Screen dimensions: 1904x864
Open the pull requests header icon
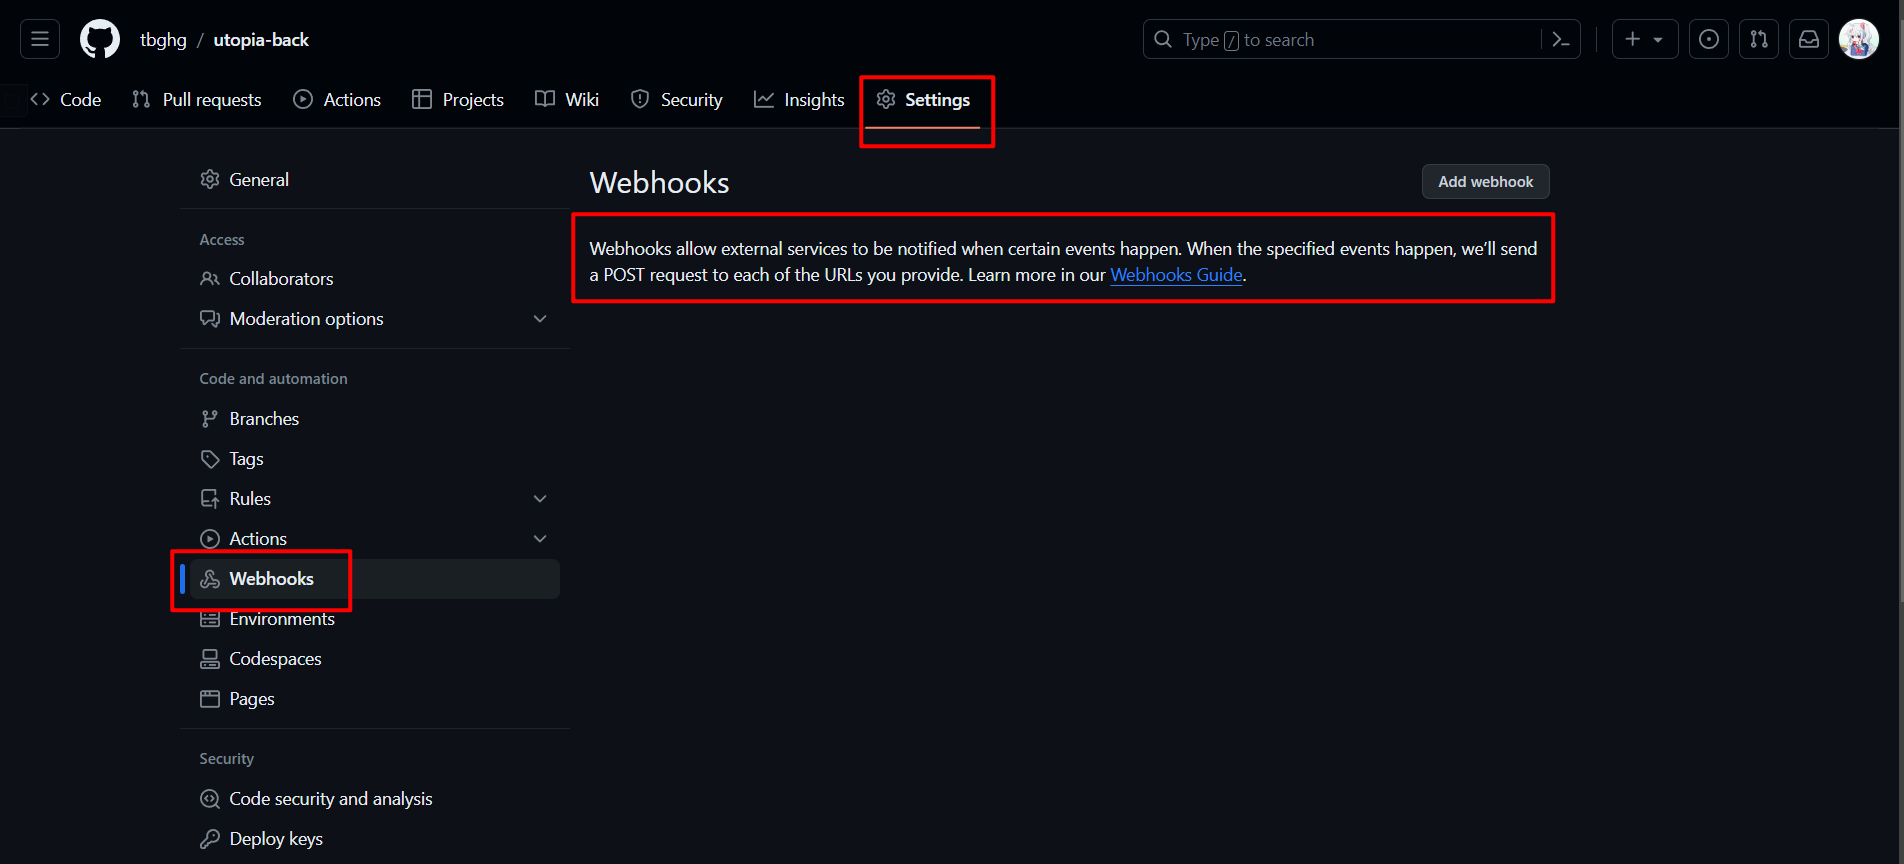[x=1759, y=40]
